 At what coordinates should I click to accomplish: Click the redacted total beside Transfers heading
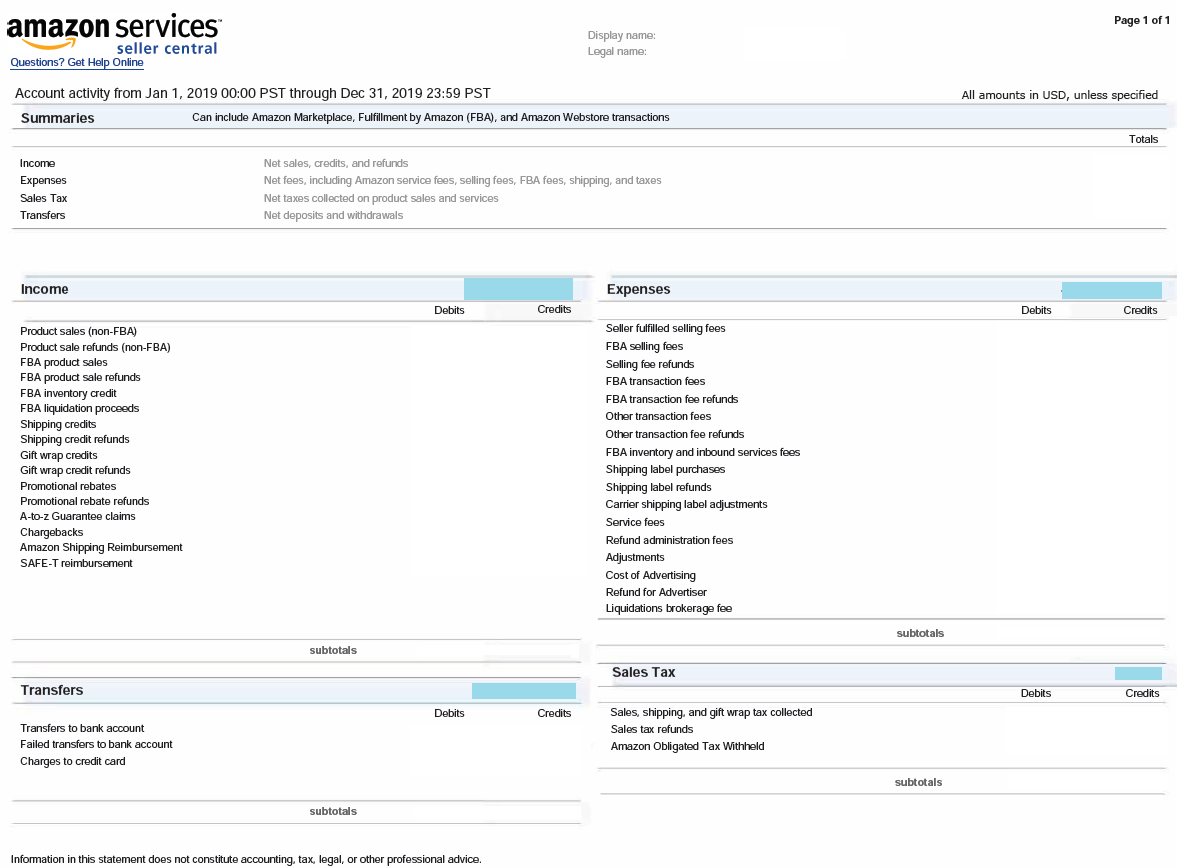coord(524,690)
